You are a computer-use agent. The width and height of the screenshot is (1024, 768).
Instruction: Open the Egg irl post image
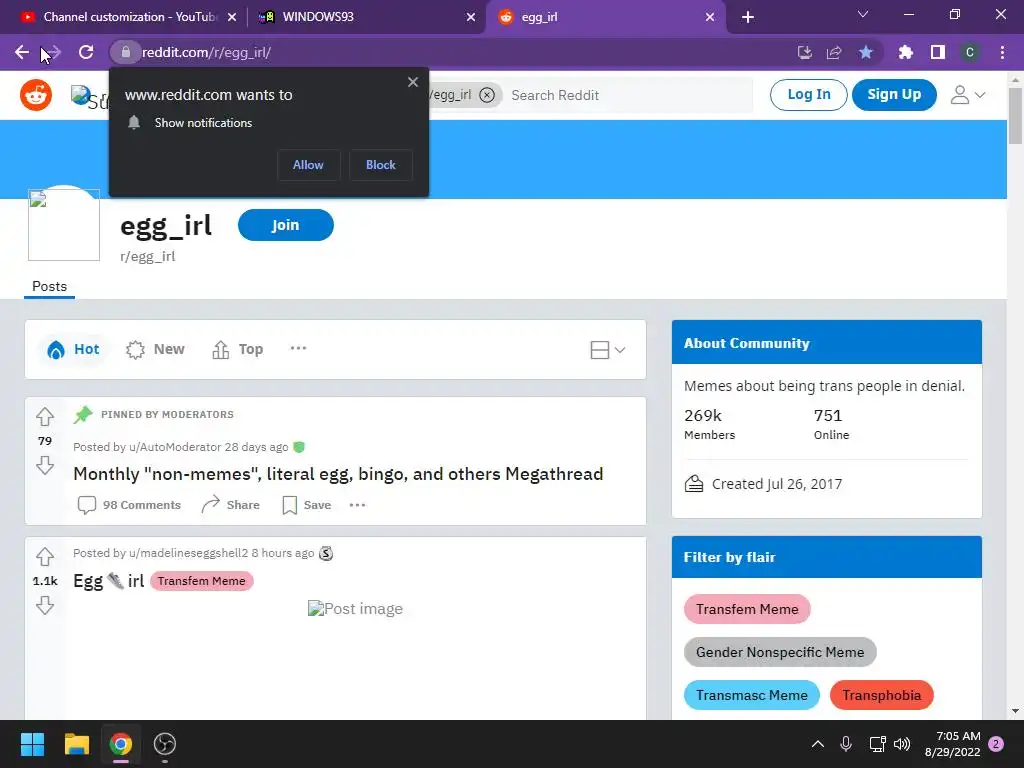[355, 609]
